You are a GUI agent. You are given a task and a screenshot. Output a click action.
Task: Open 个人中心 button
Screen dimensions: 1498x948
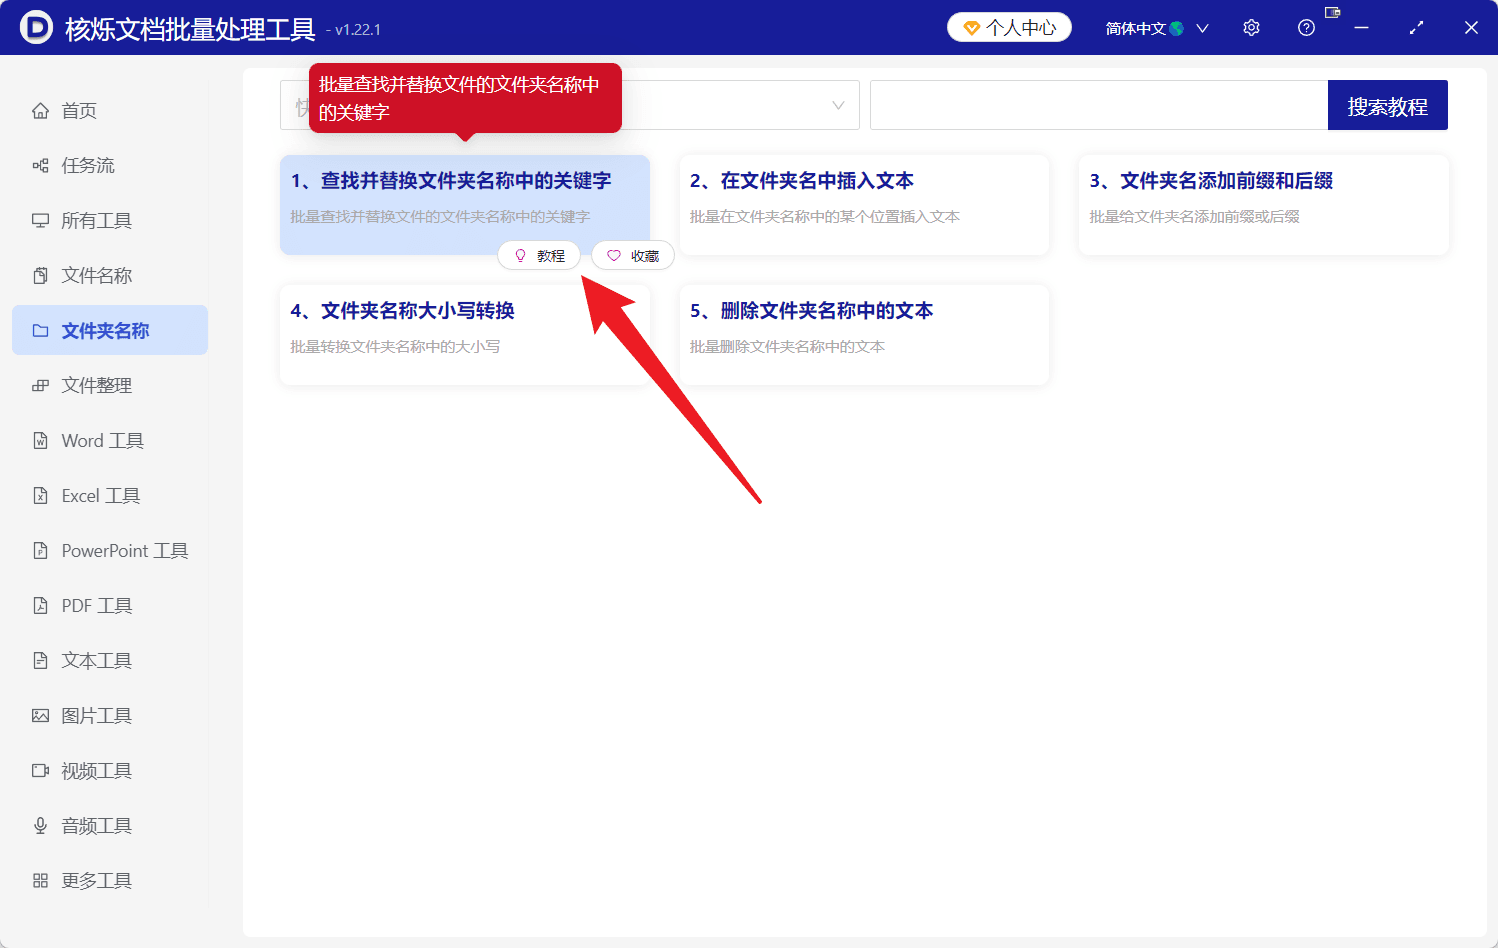(1009, 28)
